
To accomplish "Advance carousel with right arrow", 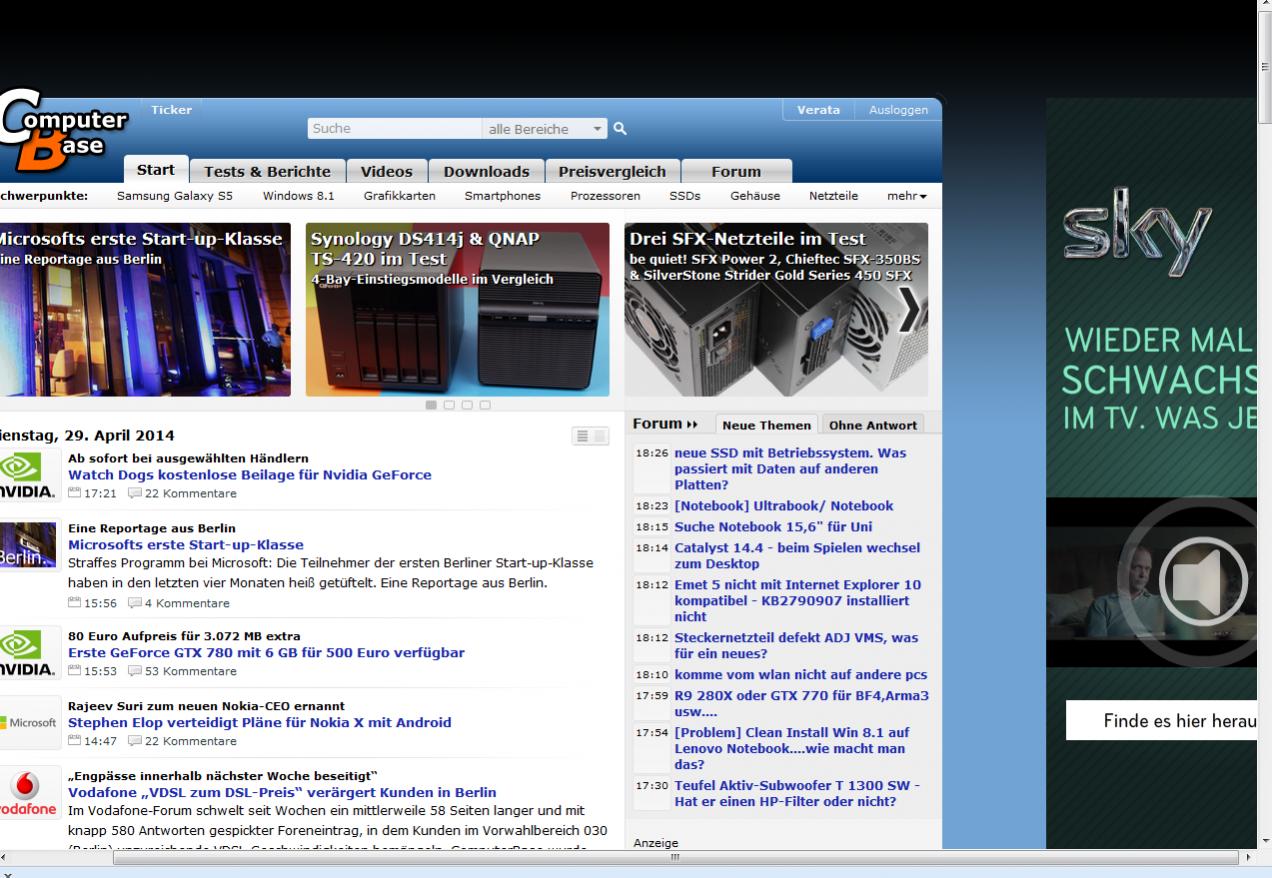I will [911, 310].
